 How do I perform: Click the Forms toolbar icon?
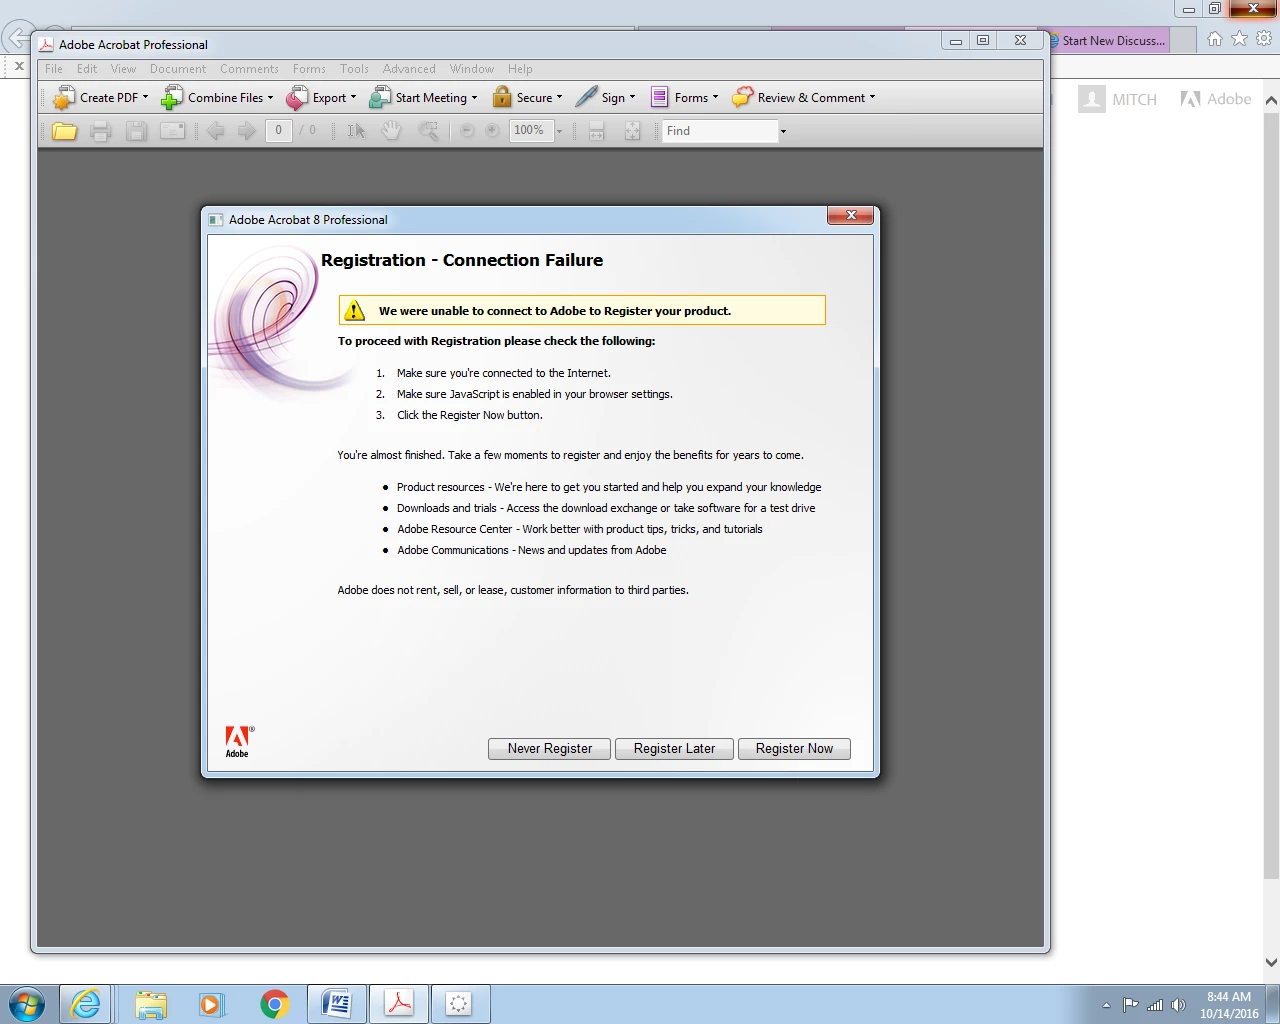click(x=659, y=97)
